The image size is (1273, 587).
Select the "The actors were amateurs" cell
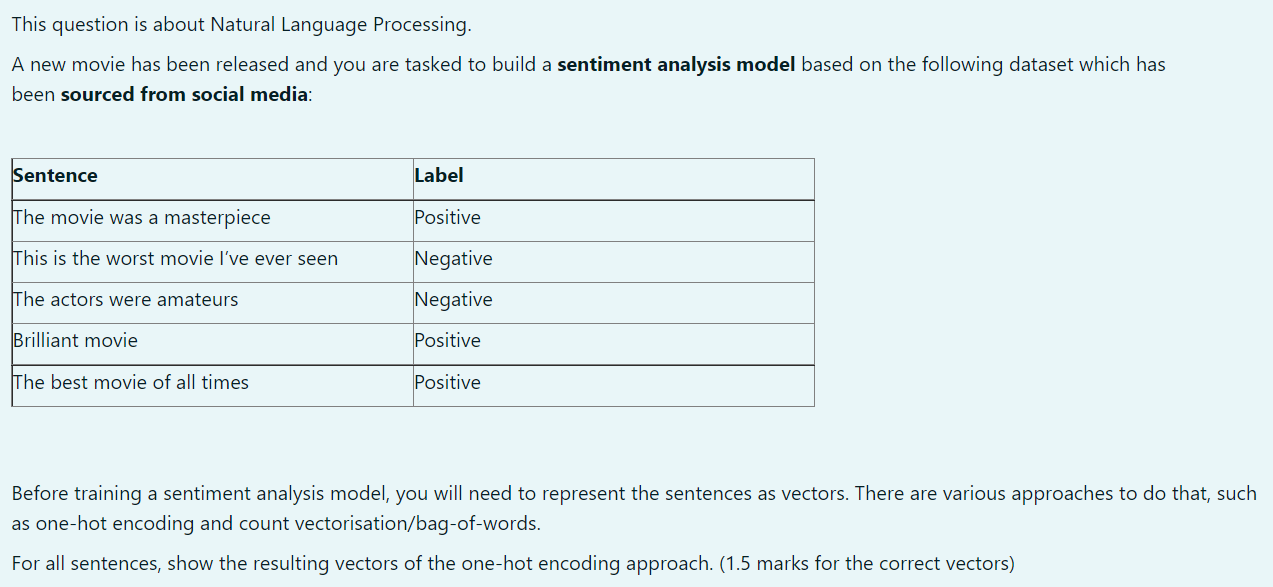coord(126,300)
